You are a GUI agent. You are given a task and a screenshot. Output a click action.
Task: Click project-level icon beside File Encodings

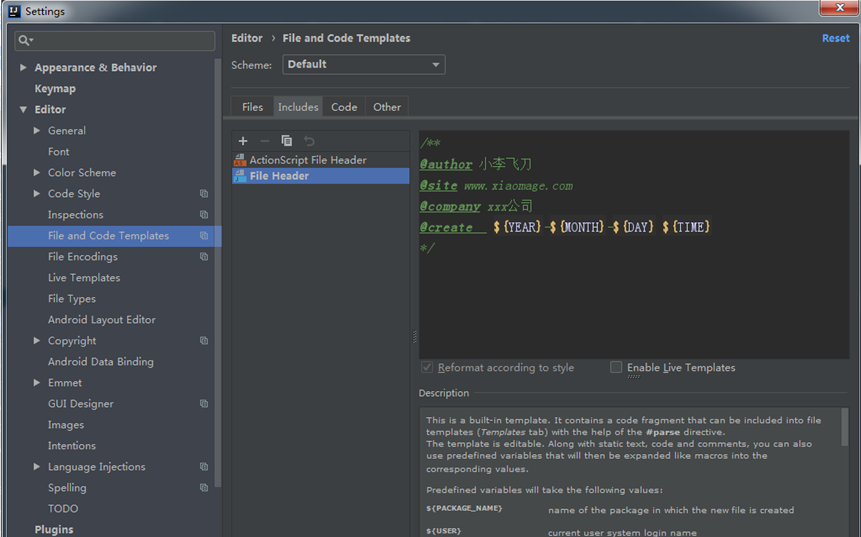click(204, 256)
